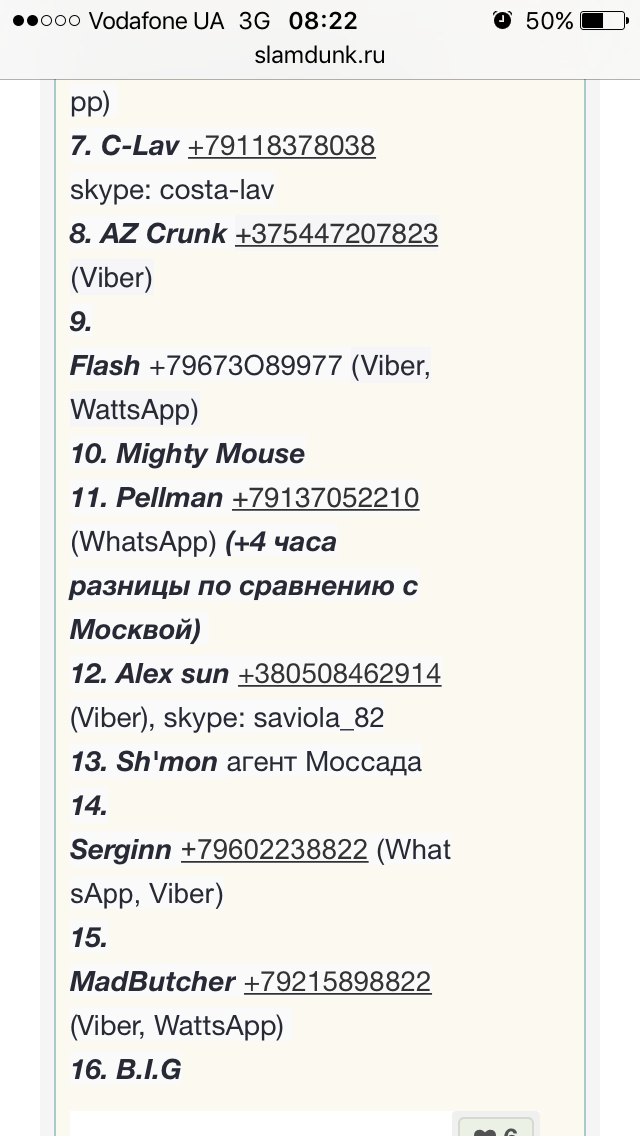Call Pellman number +79137052210
The image size is (640, 1136).
[325, 498]
